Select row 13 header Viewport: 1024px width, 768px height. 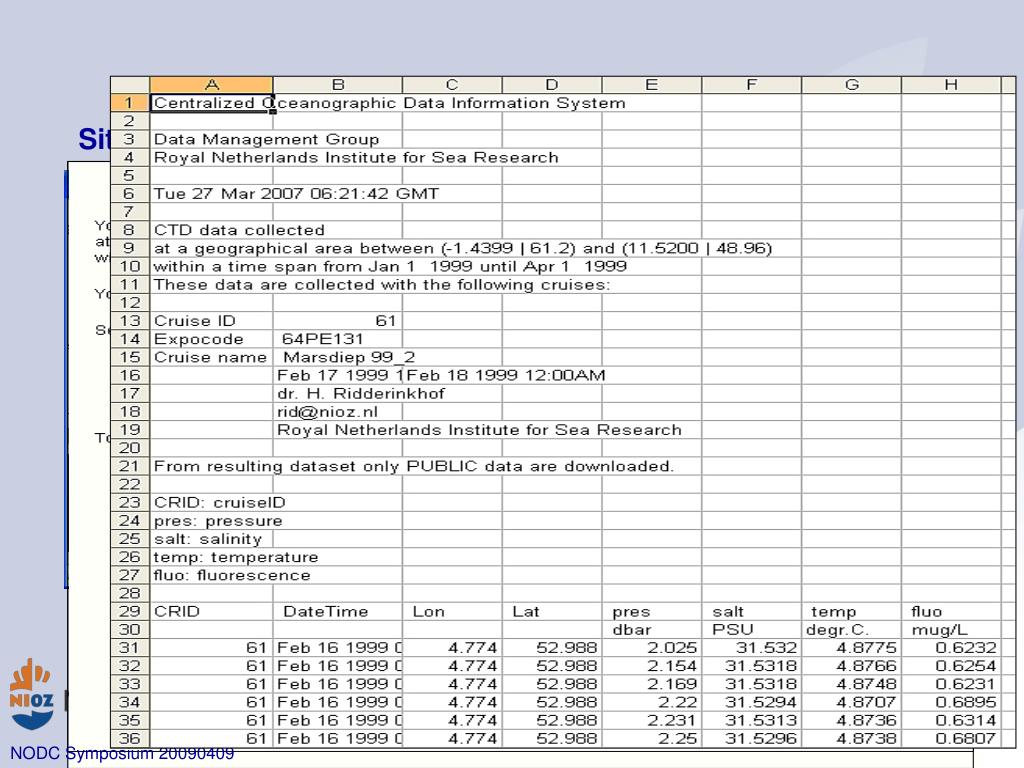(130, 321)
